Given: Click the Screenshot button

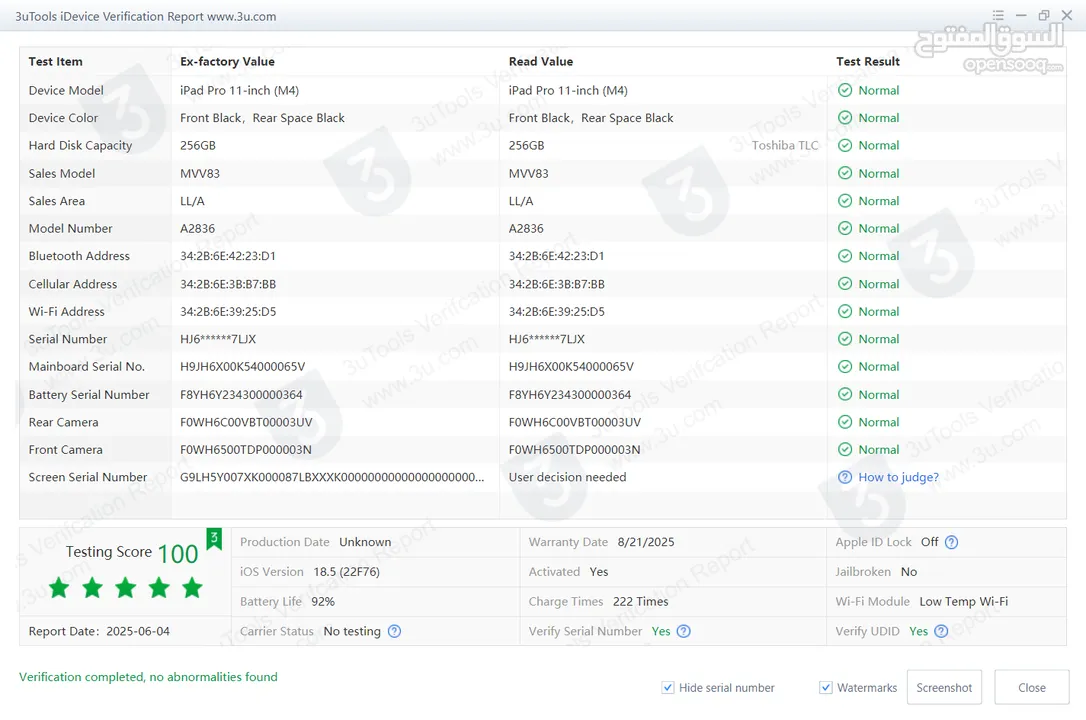Looking at the screenshot, I should (944, 687).
